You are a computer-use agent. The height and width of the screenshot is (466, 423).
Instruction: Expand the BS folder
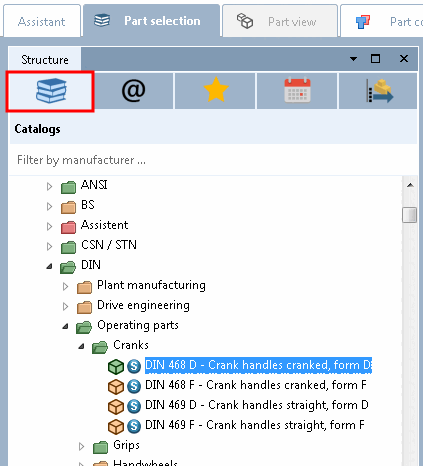tap(49, 206)
